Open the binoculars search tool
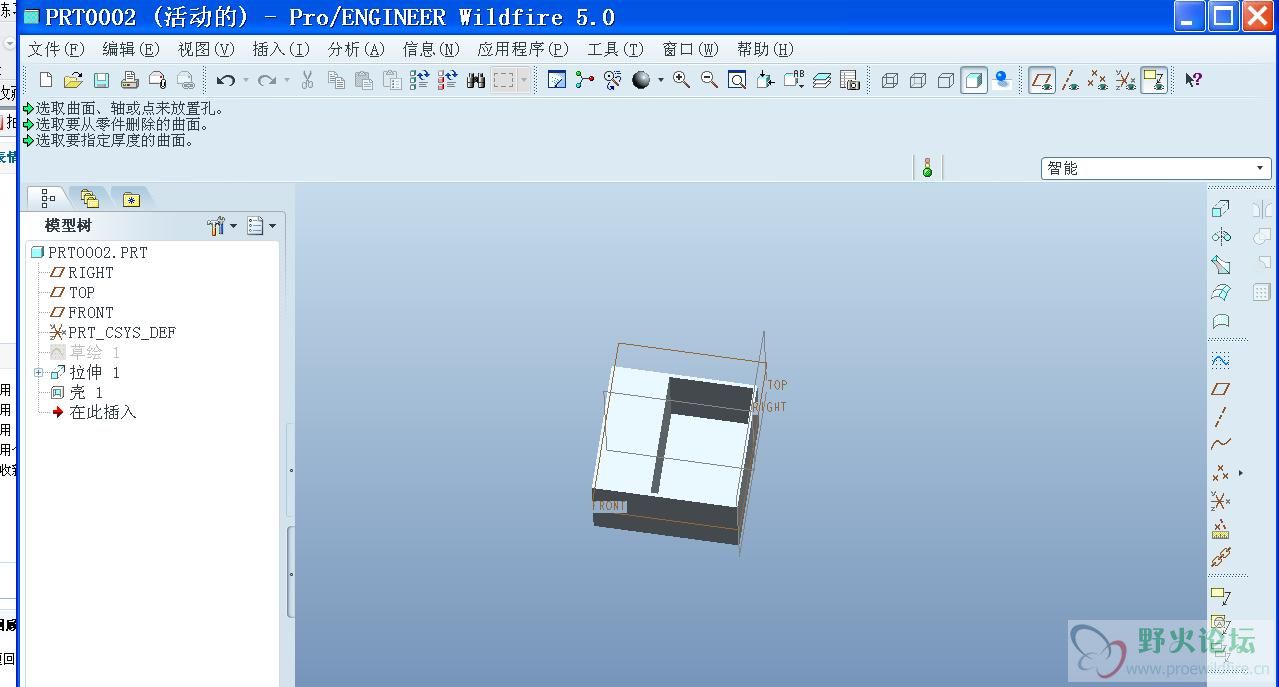The height and width of the screenshot is (687, 1279). pyautogui.click(x=476, y=80)
